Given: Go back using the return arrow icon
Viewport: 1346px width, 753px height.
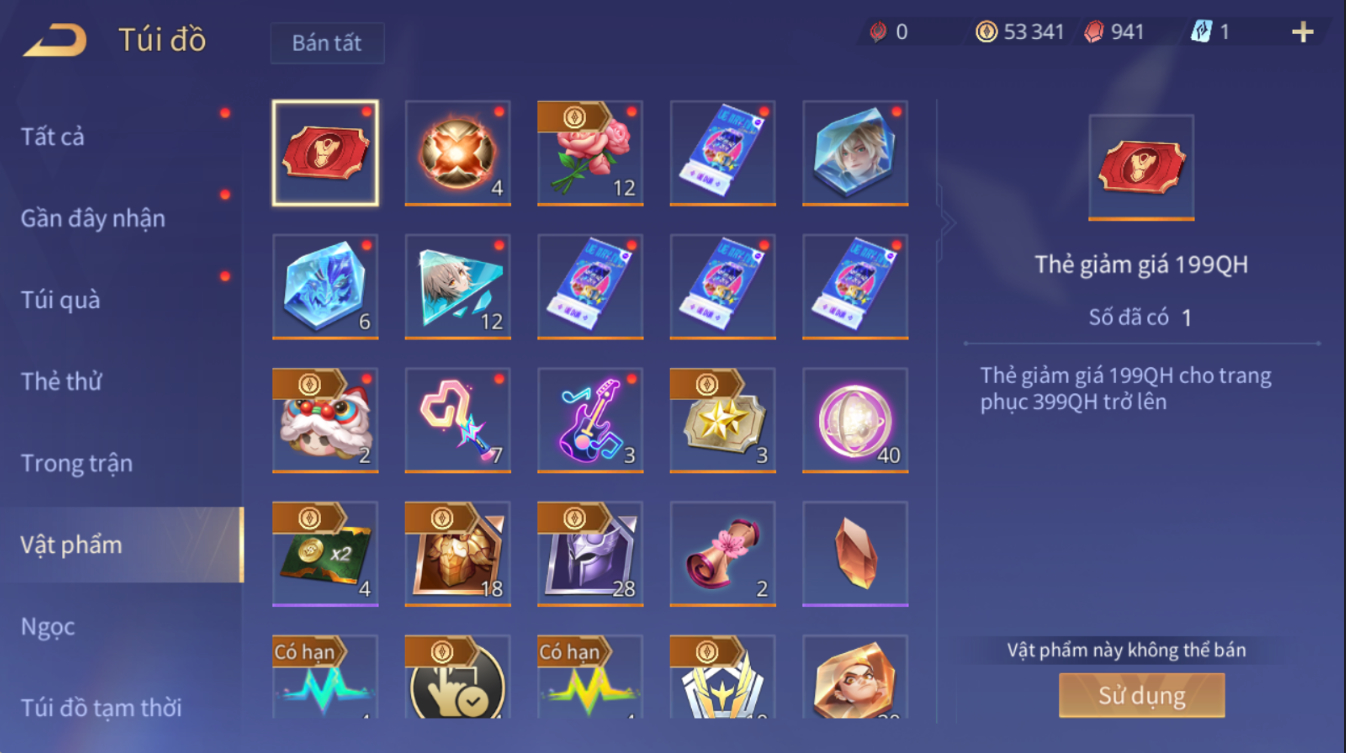Looking at the screenshot, I should (55, 40).
